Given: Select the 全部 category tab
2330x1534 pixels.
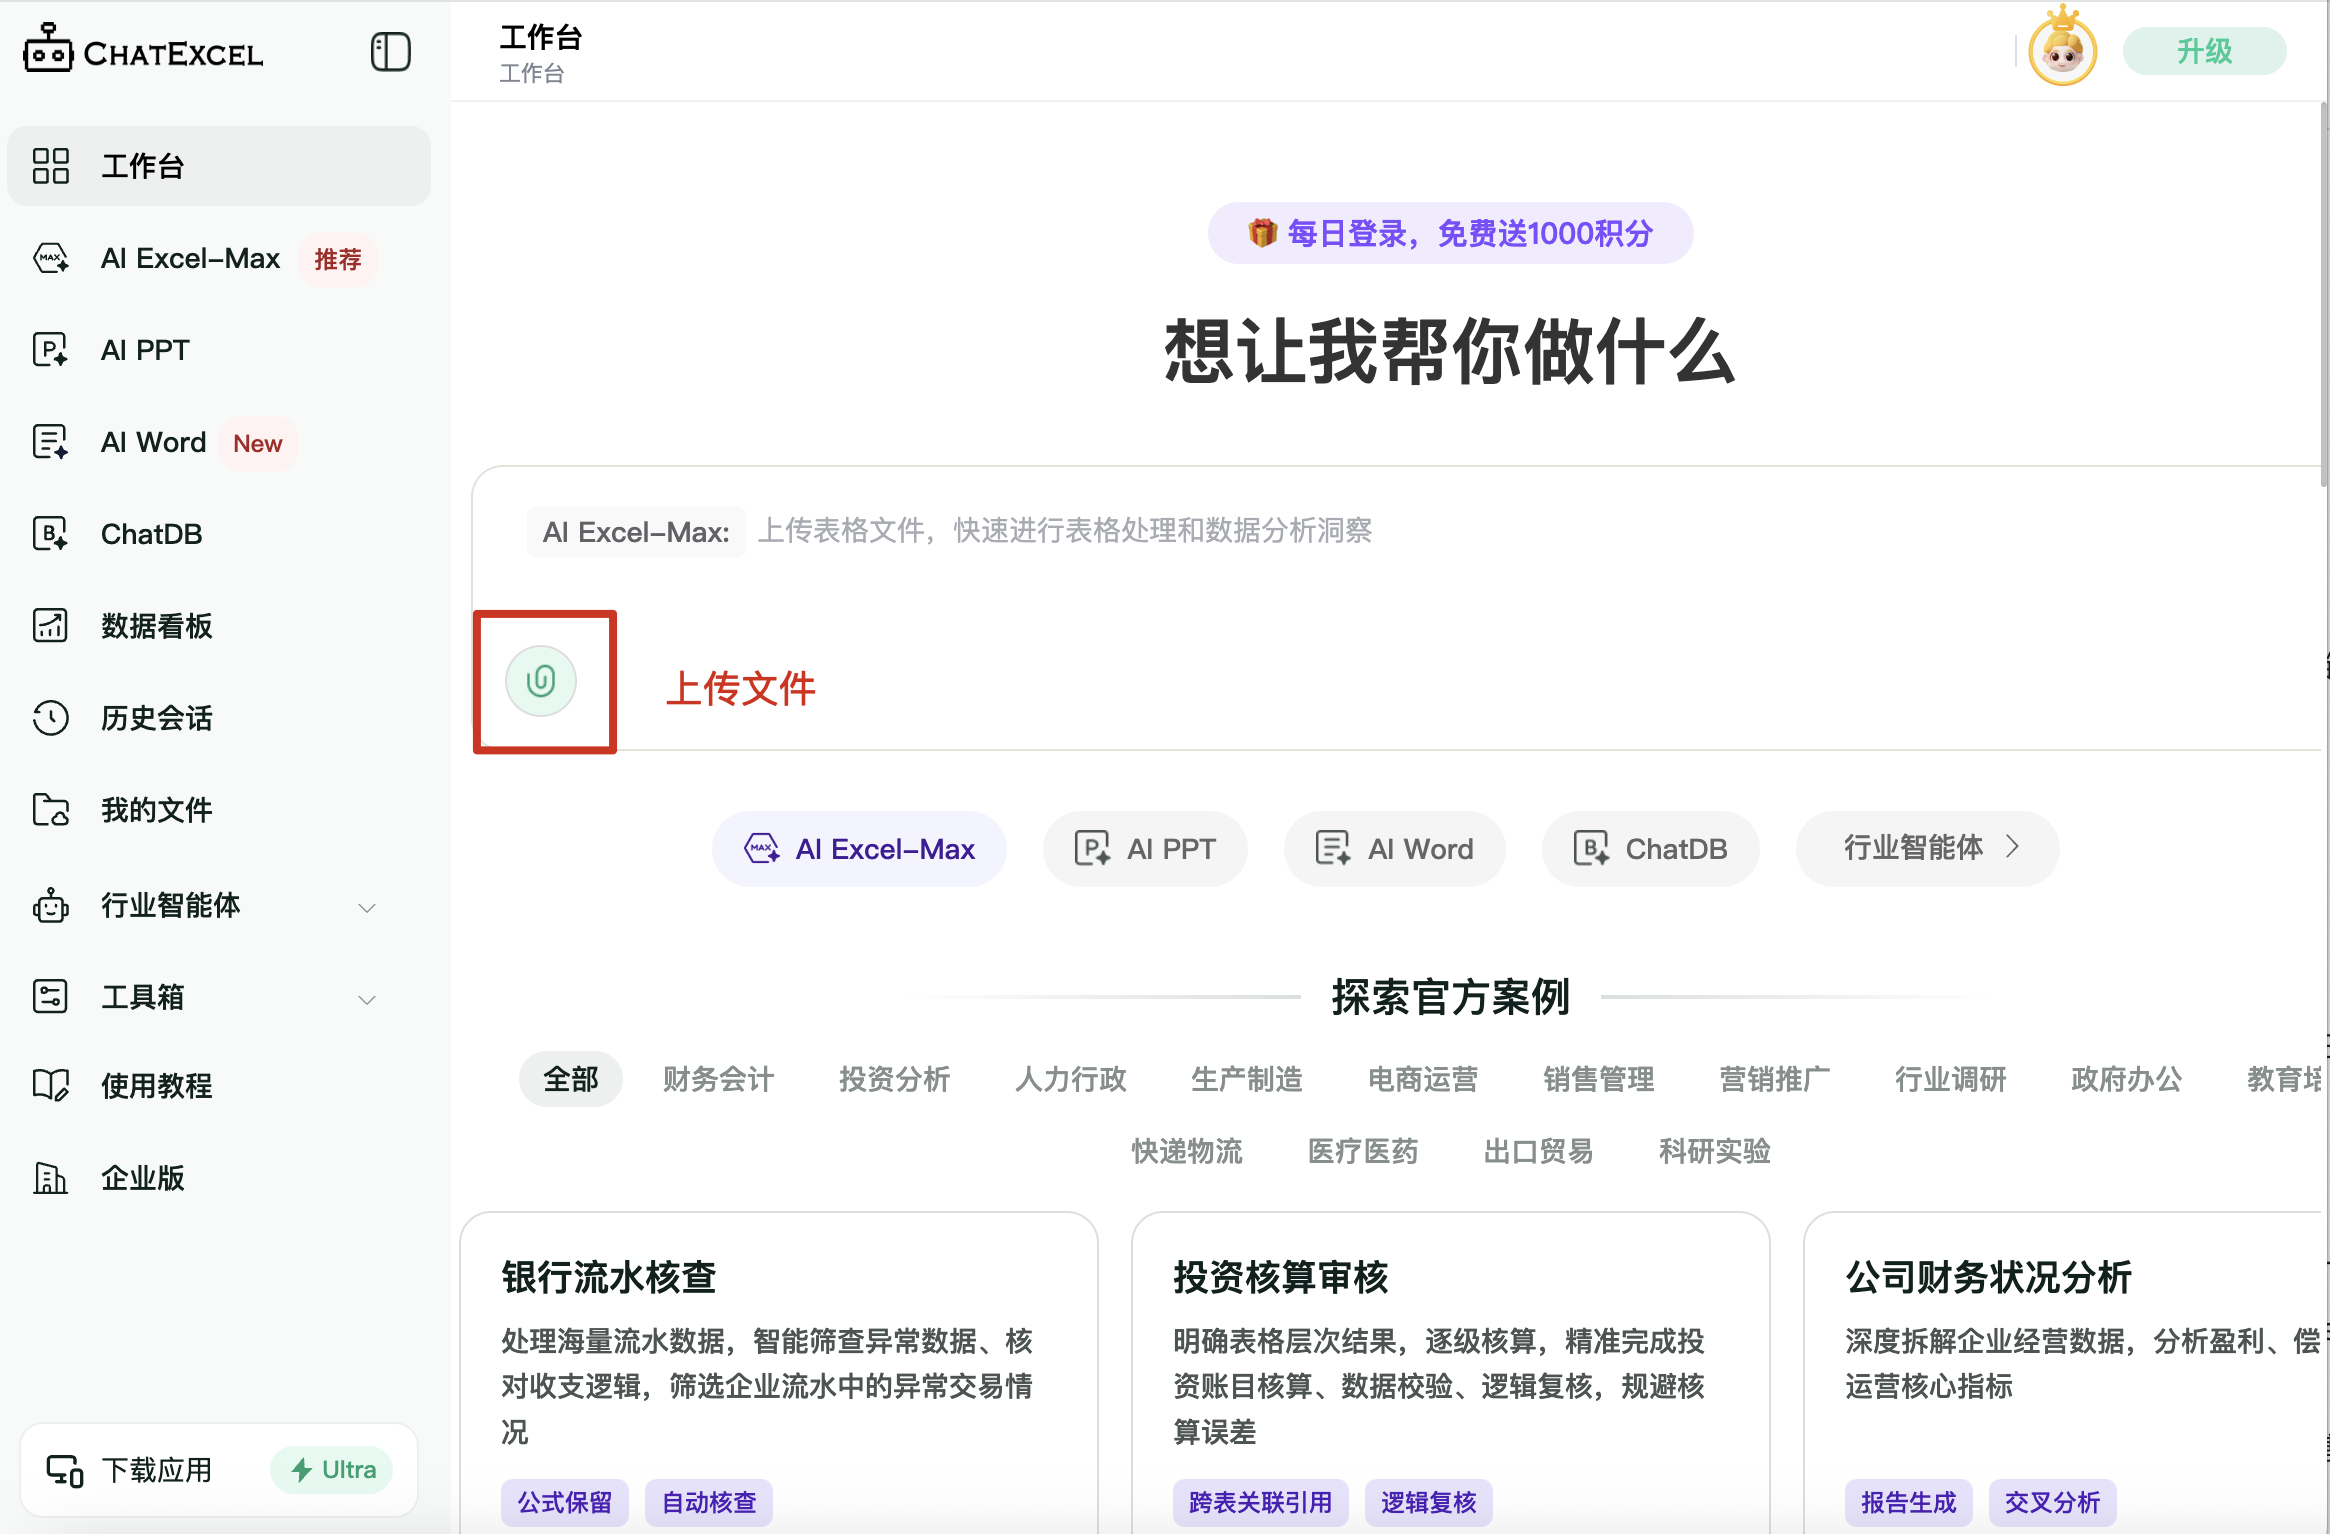Looking at the screenshot, I should pos(571,1079).
